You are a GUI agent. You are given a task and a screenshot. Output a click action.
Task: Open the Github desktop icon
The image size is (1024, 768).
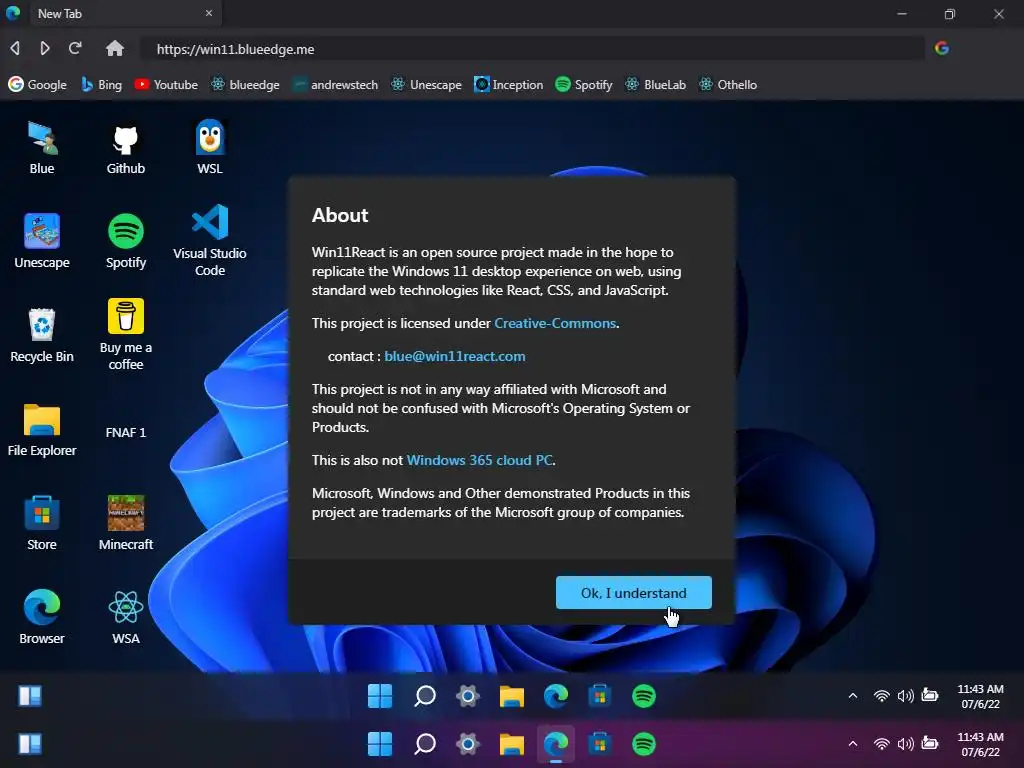pyautogui.click(x=125, y=147)
